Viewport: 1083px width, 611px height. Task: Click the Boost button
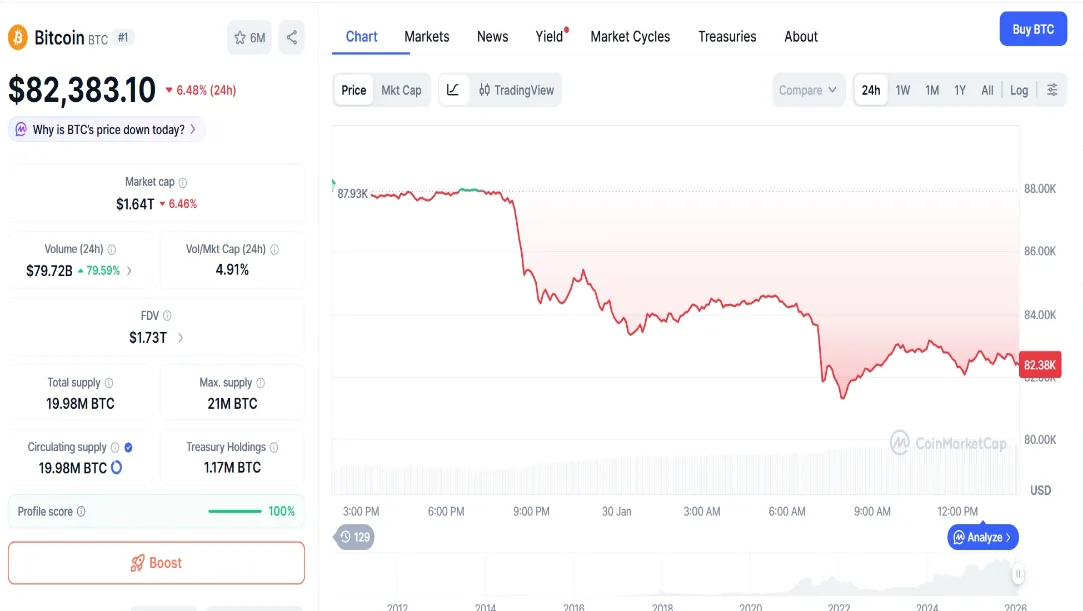click(x=157, y=562)
